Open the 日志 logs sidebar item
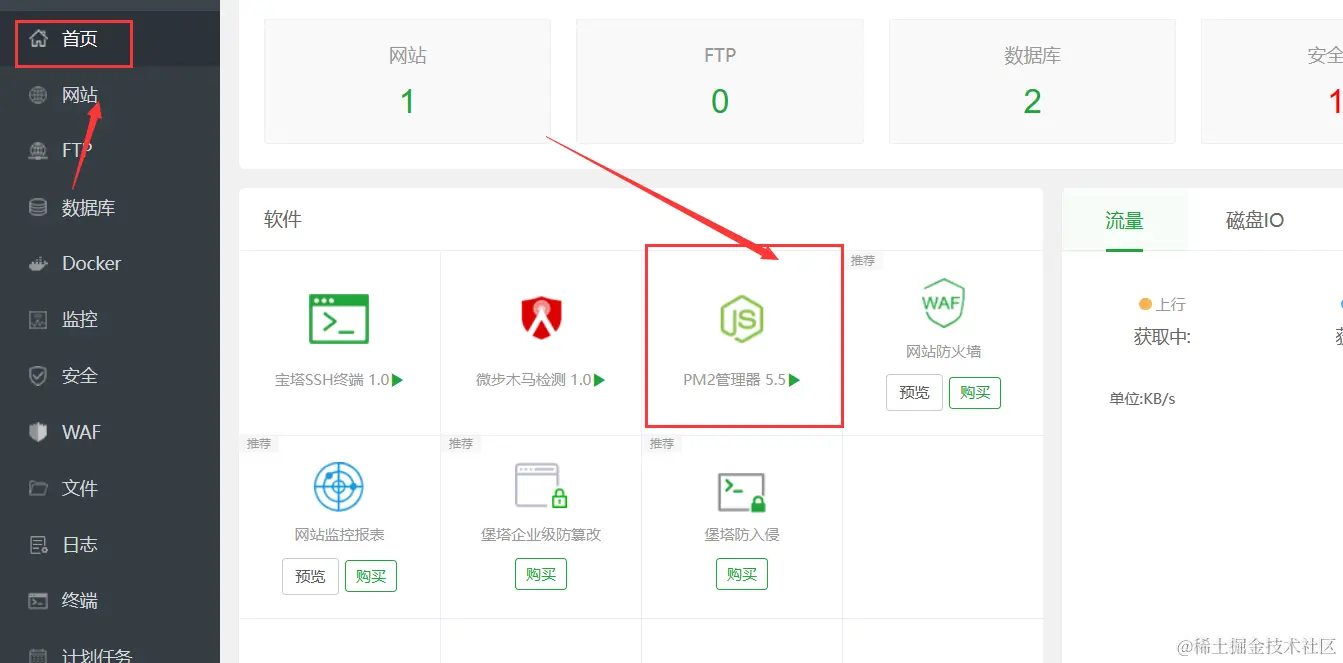Viewport: 1343px width, 663px height. pos(110,544)
